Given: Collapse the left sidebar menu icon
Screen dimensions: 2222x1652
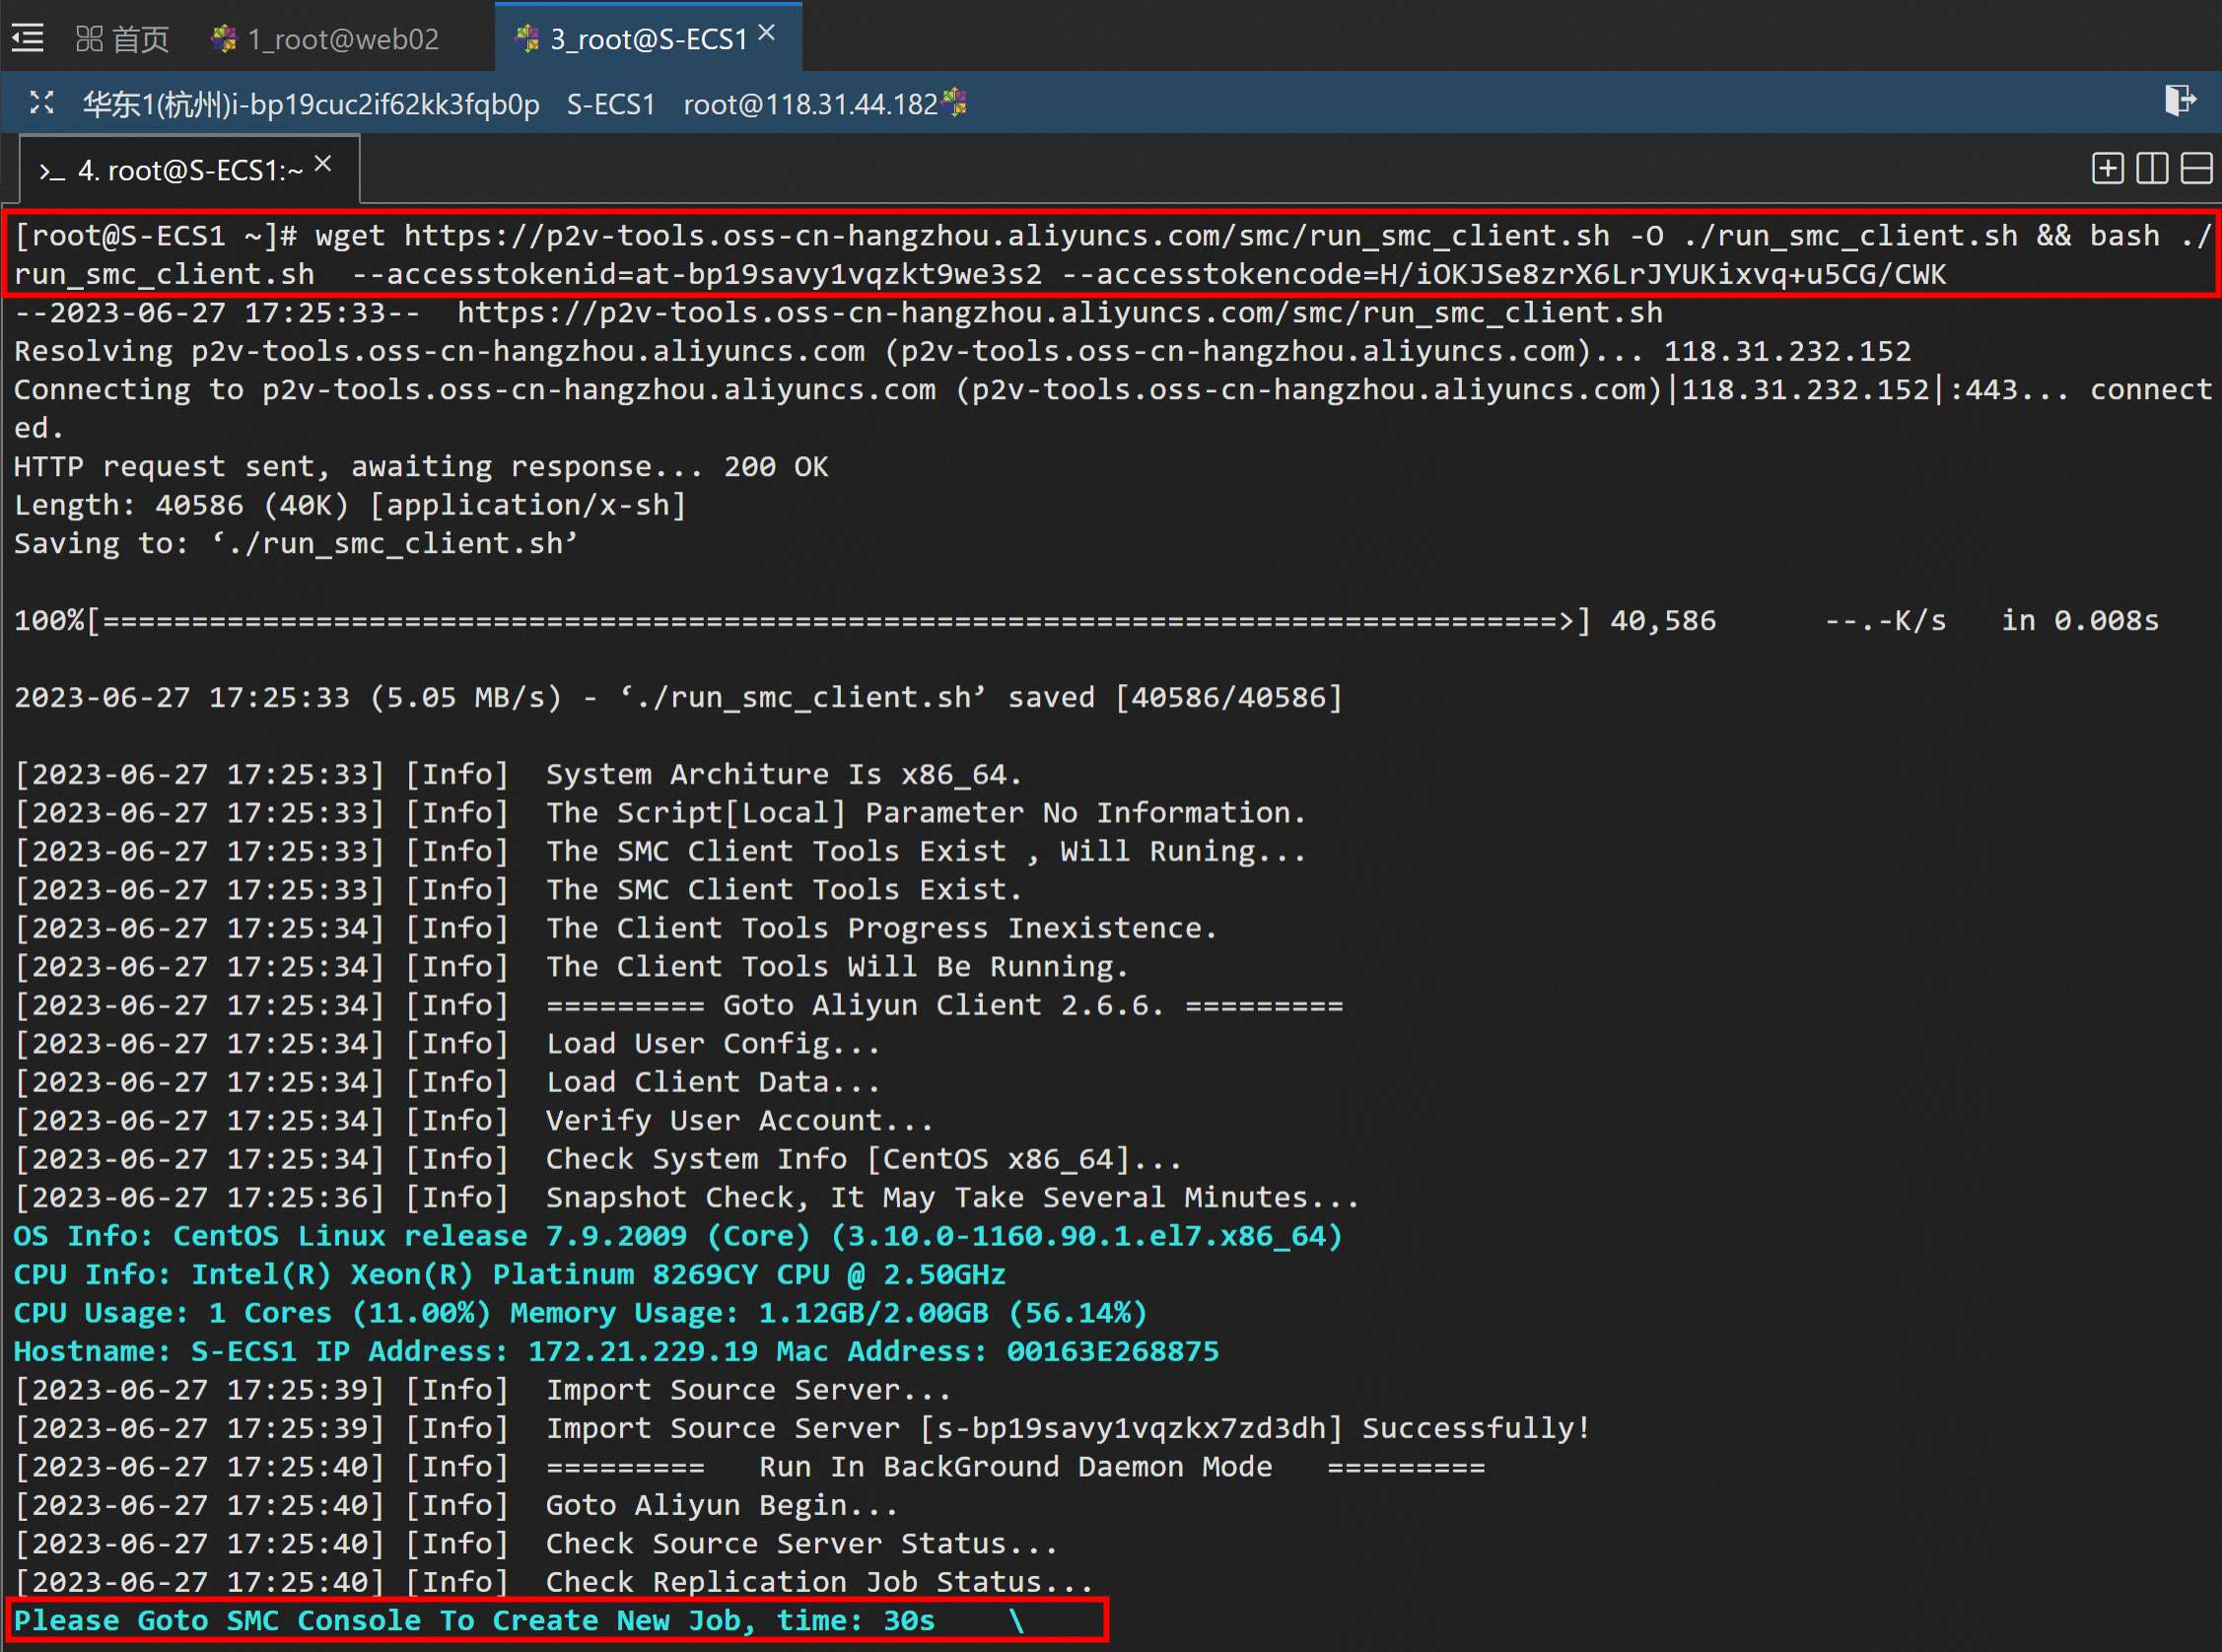Looking at the screenshot, I should pos(27,39).
